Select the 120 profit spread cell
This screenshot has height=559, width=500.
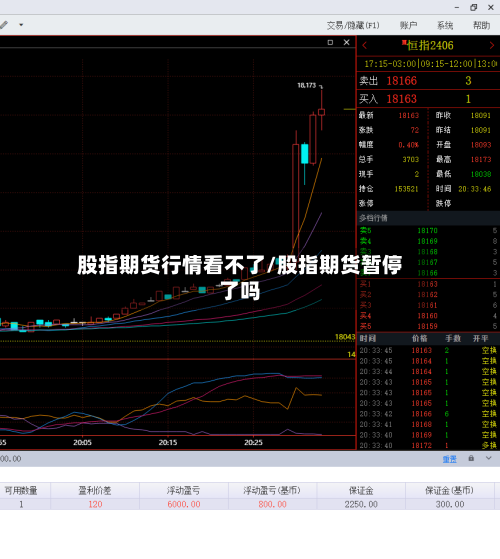click(95, 504)
